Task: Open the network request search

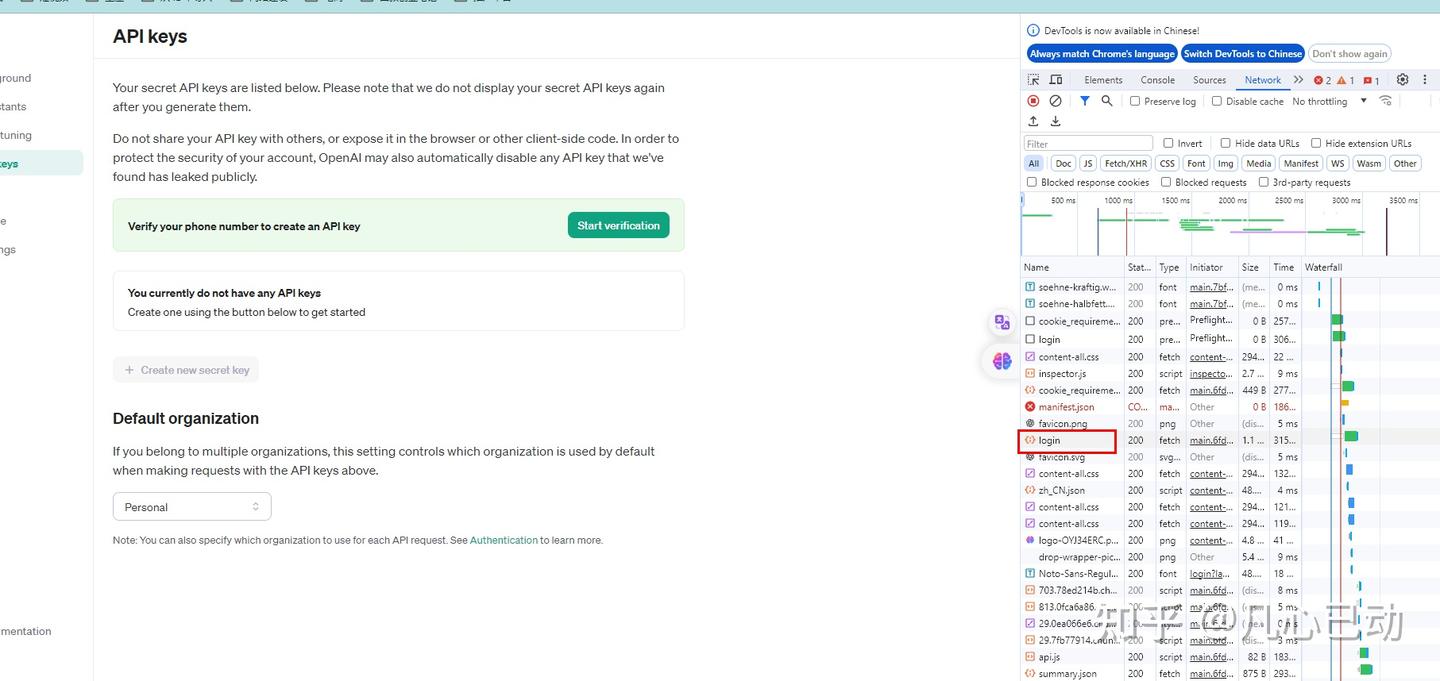Action: (x=1105, y=100)
